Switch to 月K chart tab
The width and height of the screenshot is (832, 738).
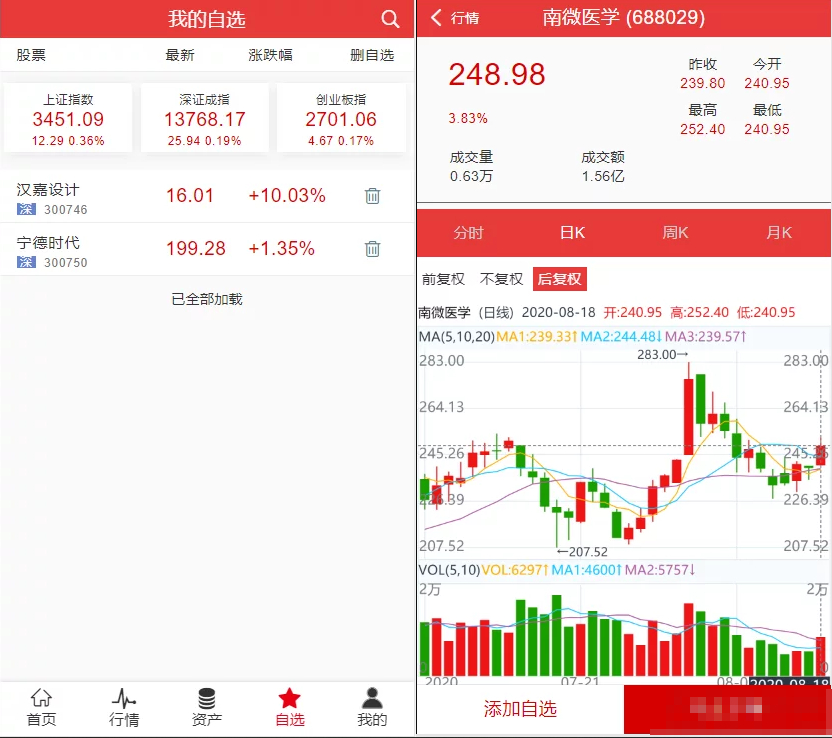(x=779, y=233)
